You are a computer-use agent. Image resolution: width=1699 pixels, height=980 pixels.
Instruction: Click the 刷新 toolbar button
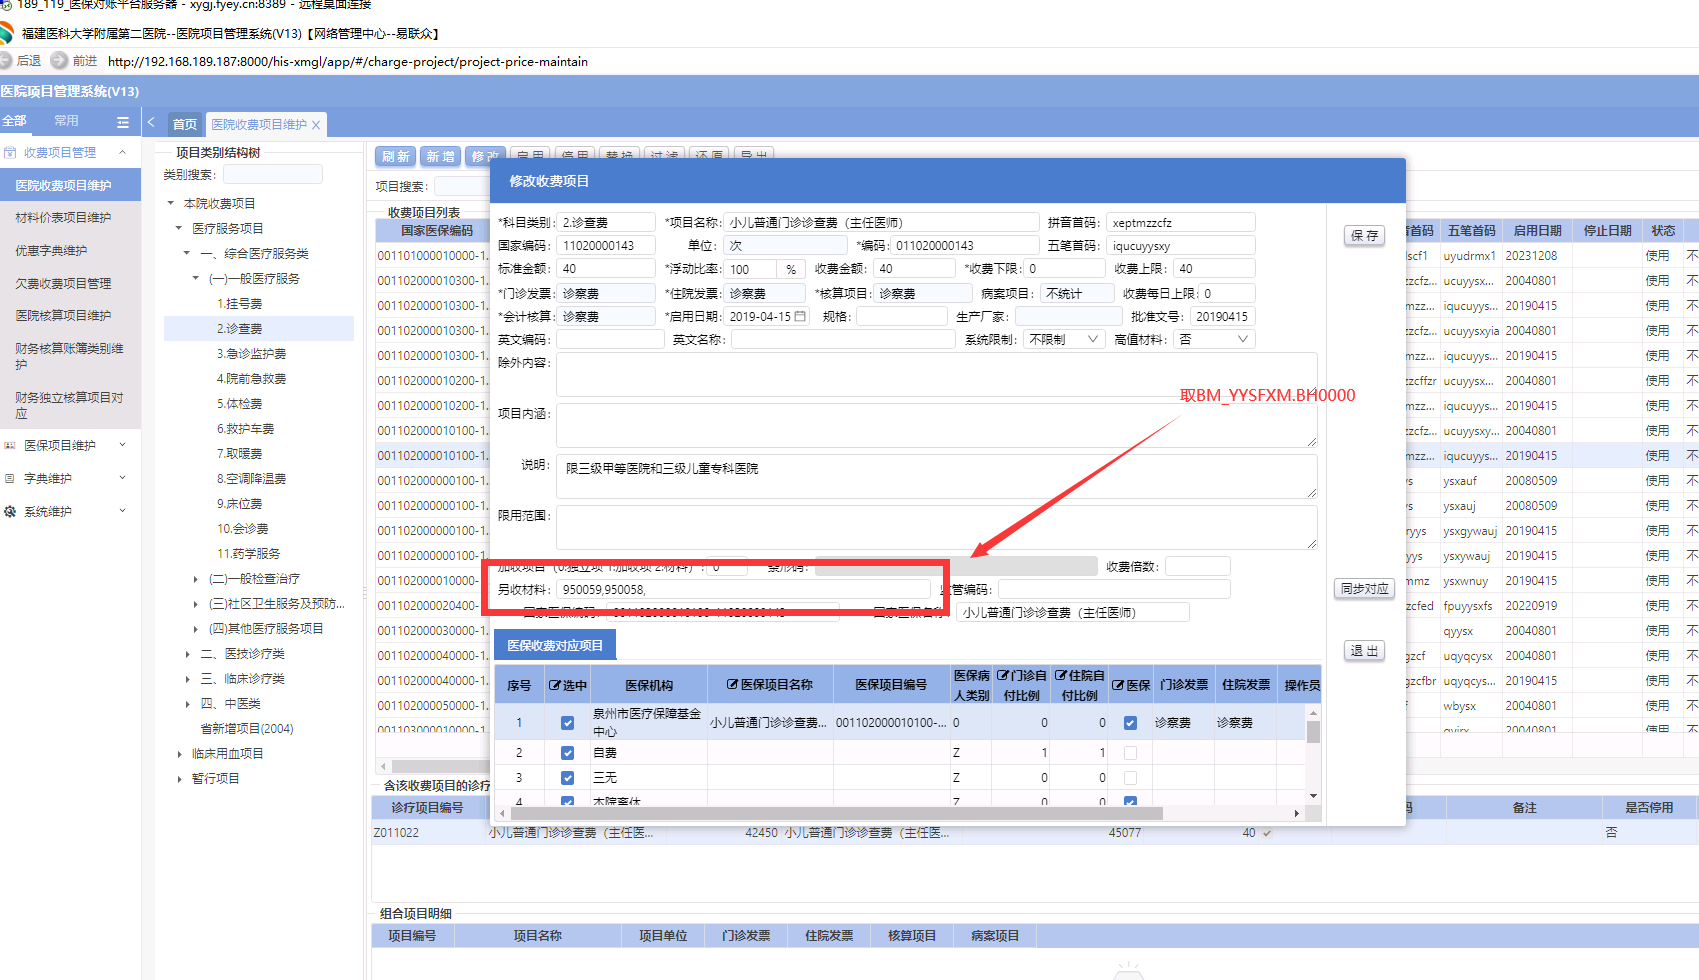tap(396, 157)
